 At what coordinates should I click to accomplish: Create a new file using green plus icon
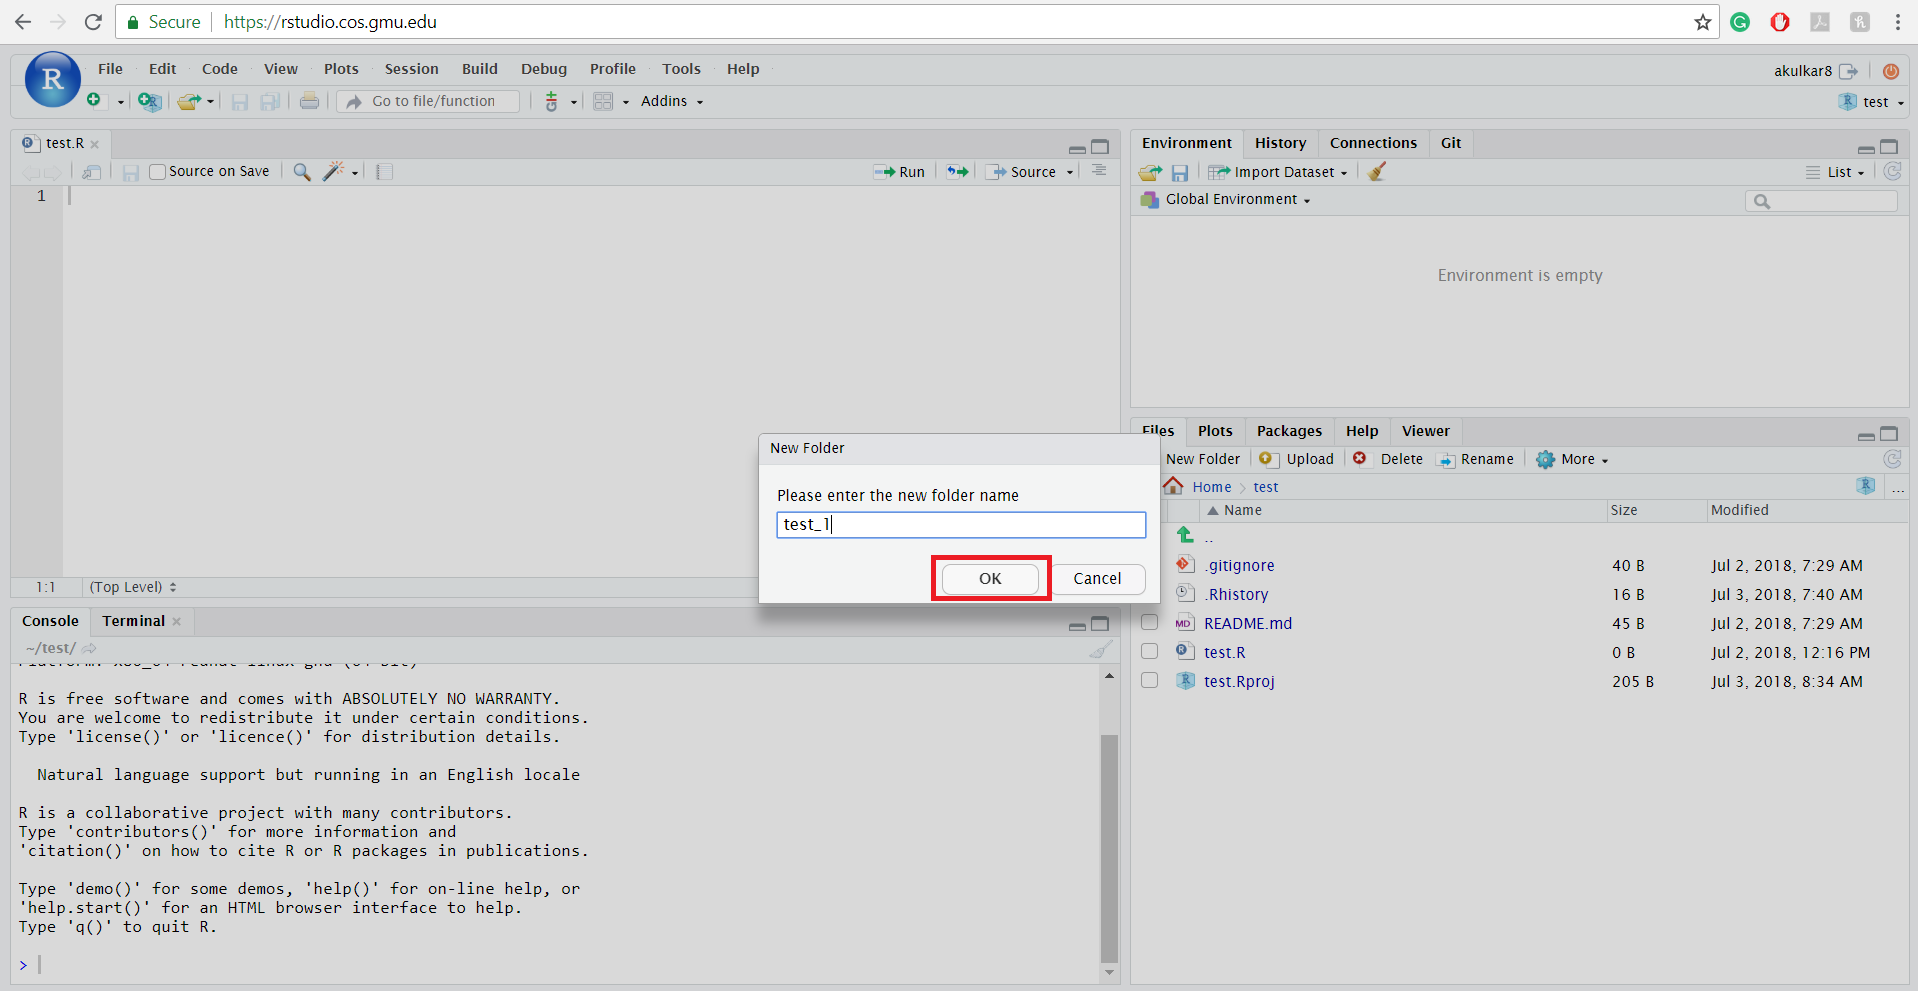(x=94, y=100)
